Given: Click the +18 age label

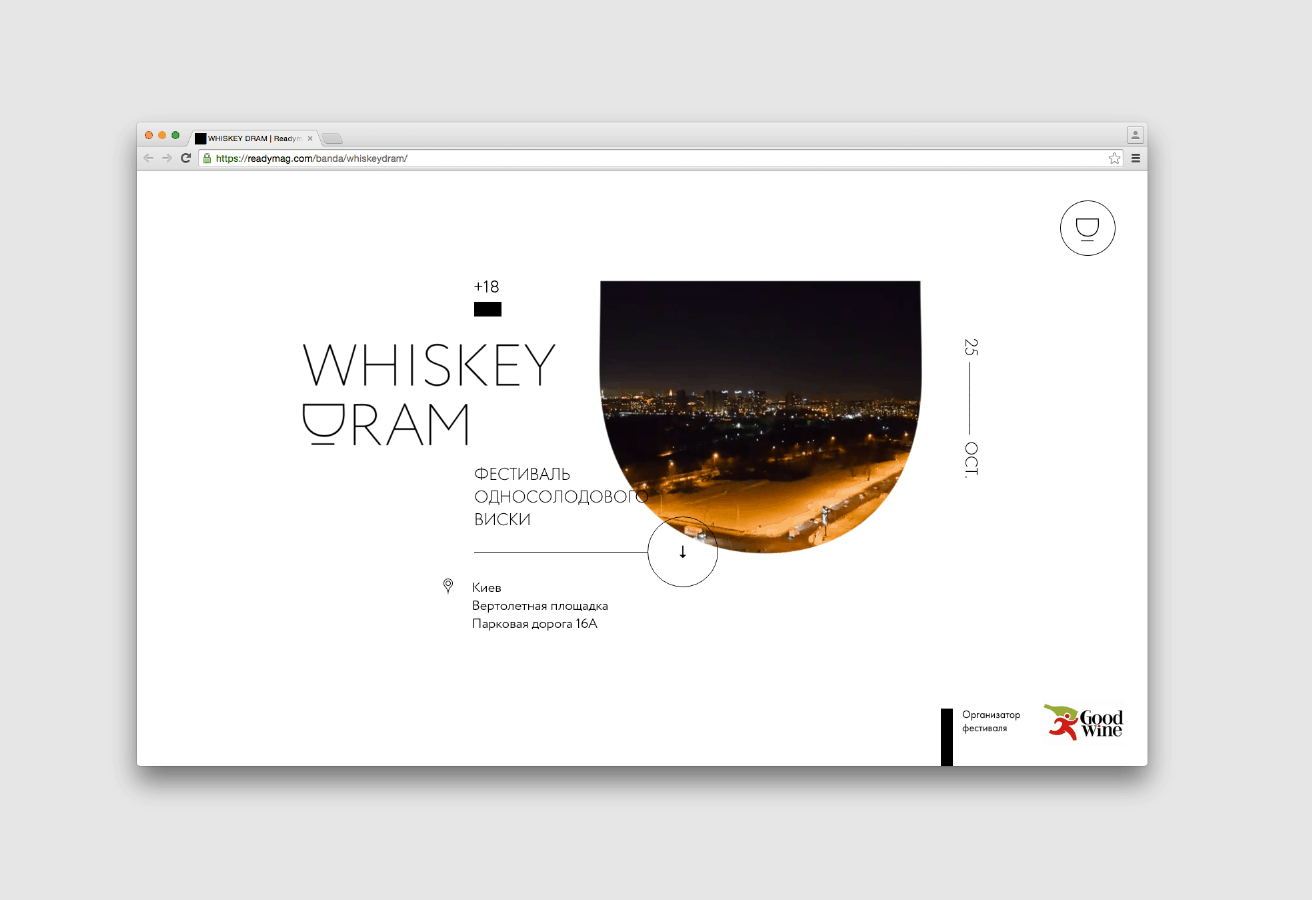Looking at the screenshot, I should click(x=486, y=287).
